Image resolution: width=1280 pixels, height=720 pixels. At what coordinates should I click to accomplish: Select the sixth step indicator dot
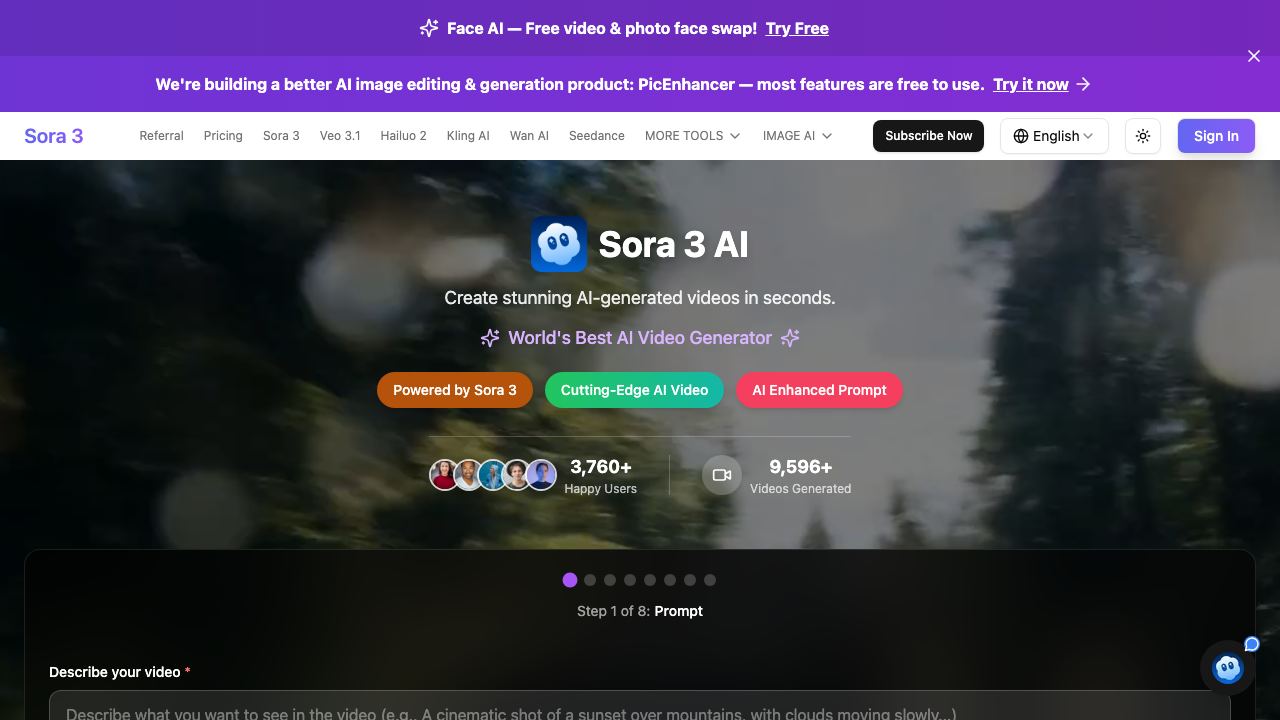(x=670, y=580)
